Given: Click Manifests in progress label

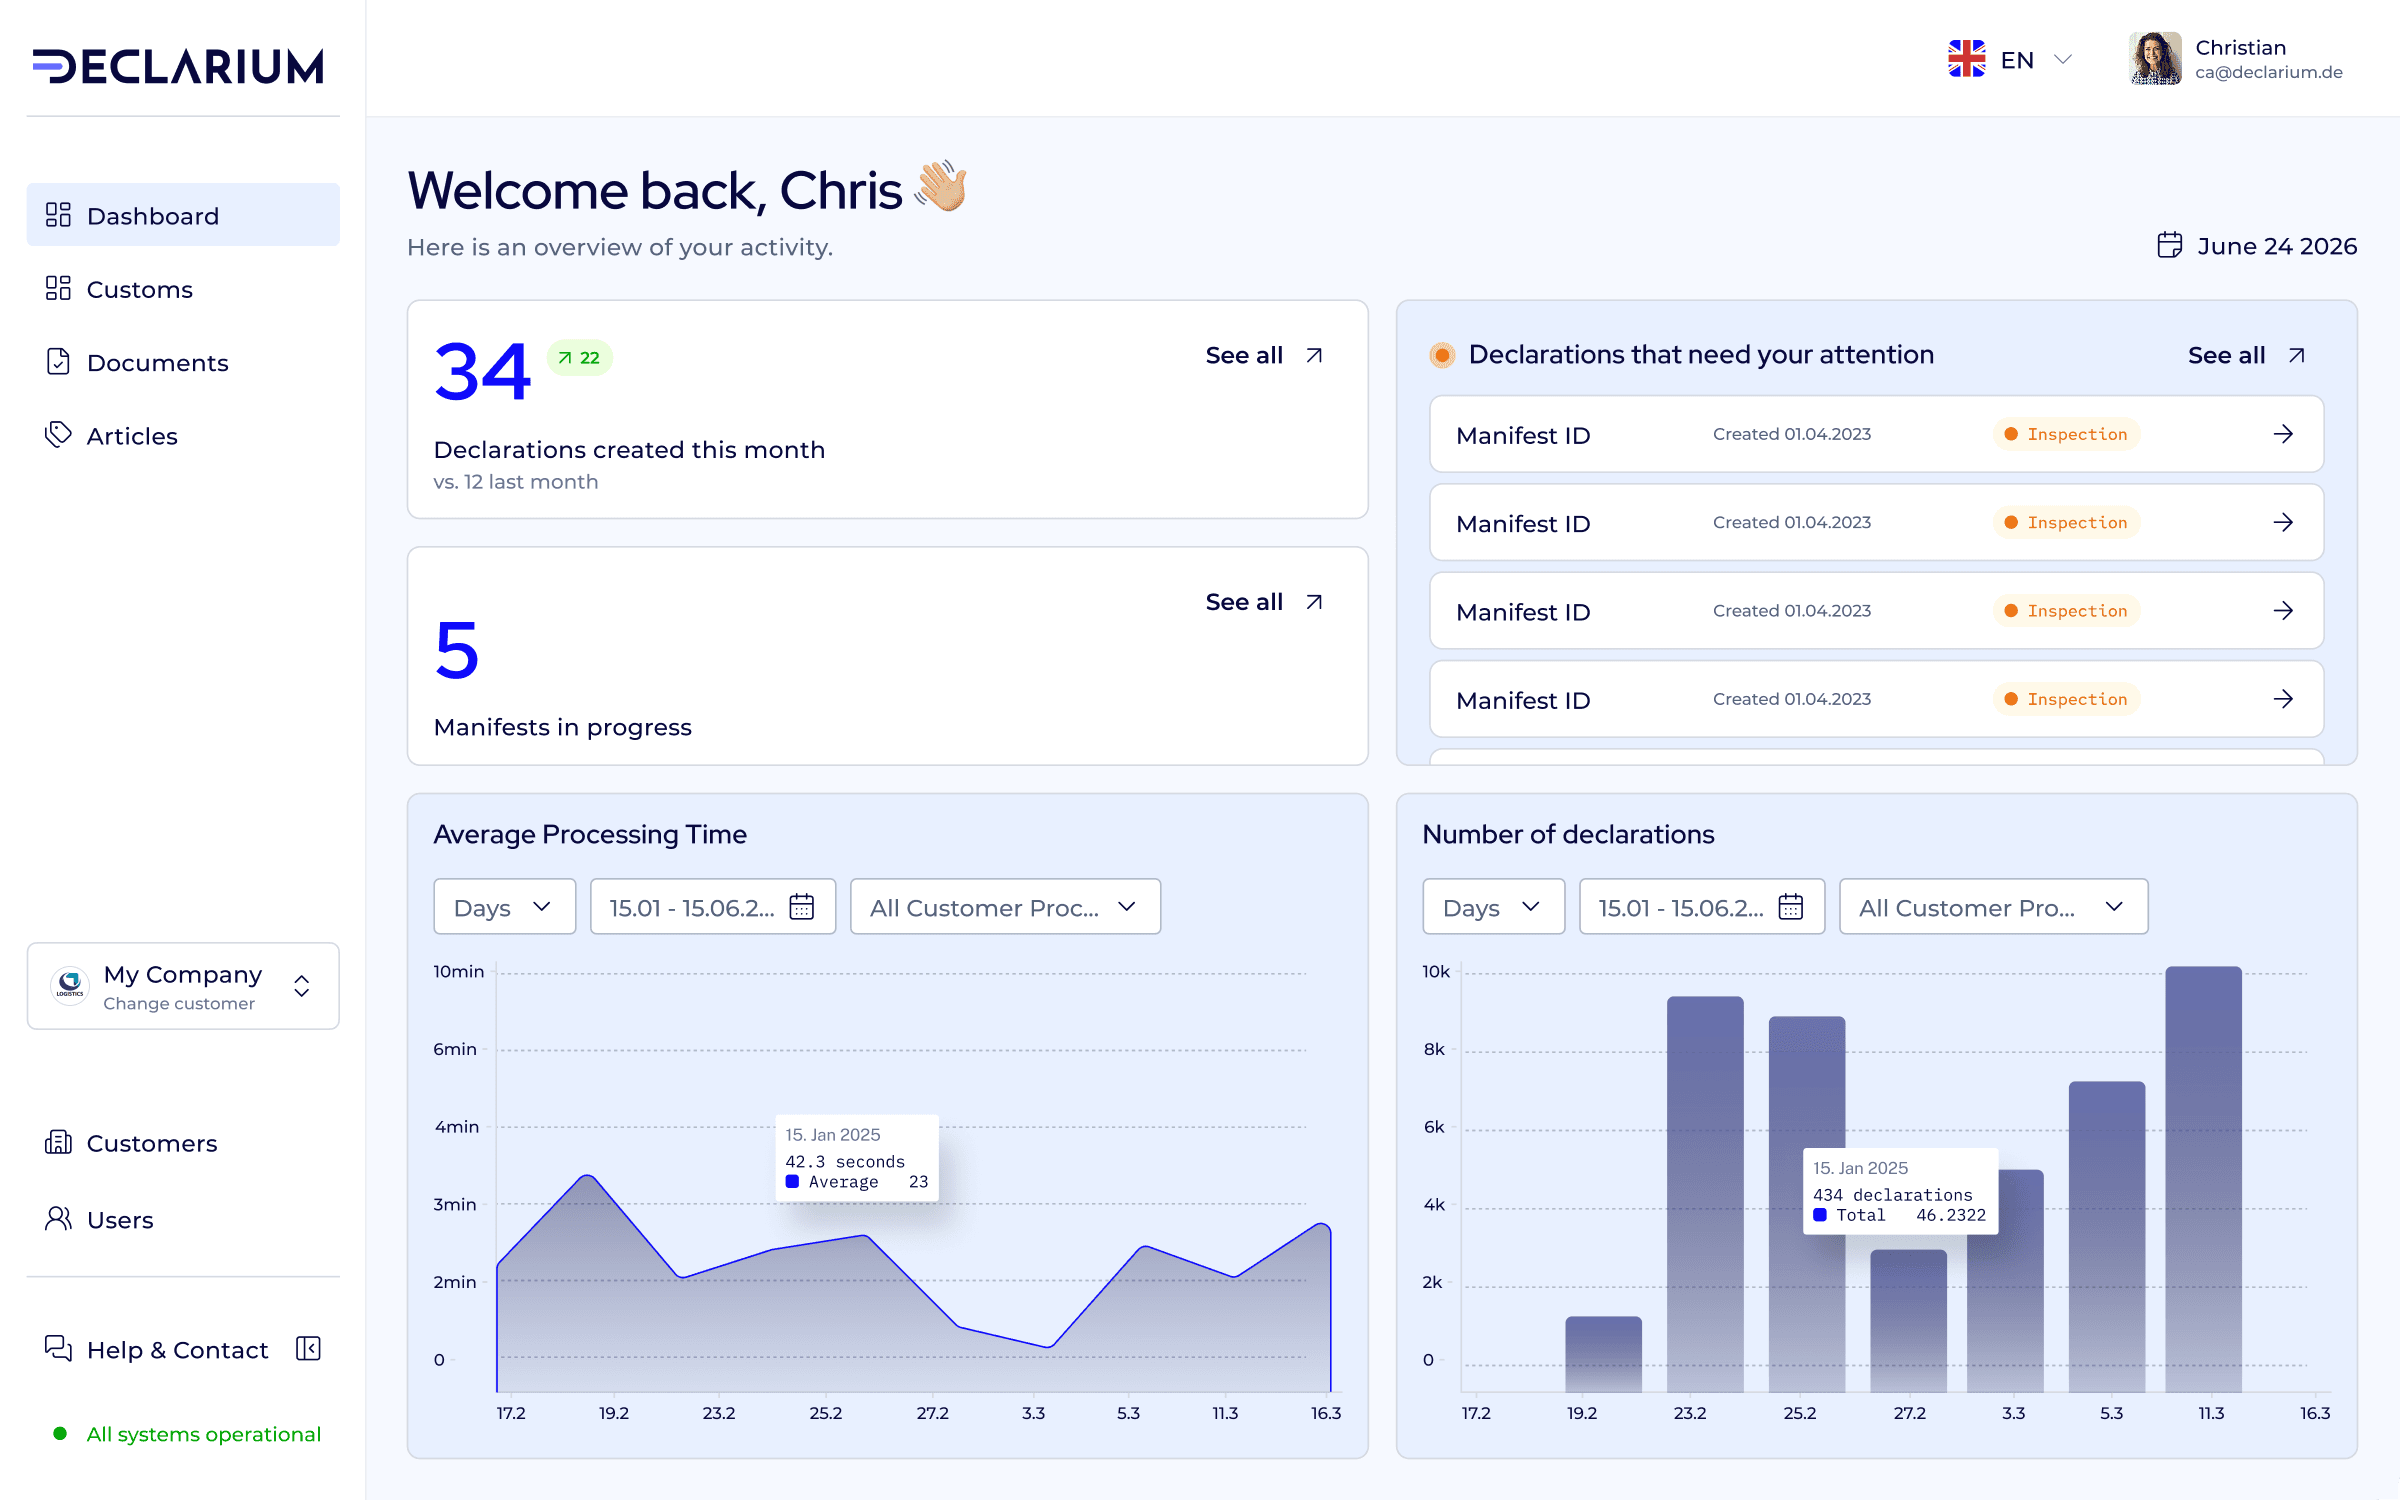Looking at the screenshot, I should [562, 727].
